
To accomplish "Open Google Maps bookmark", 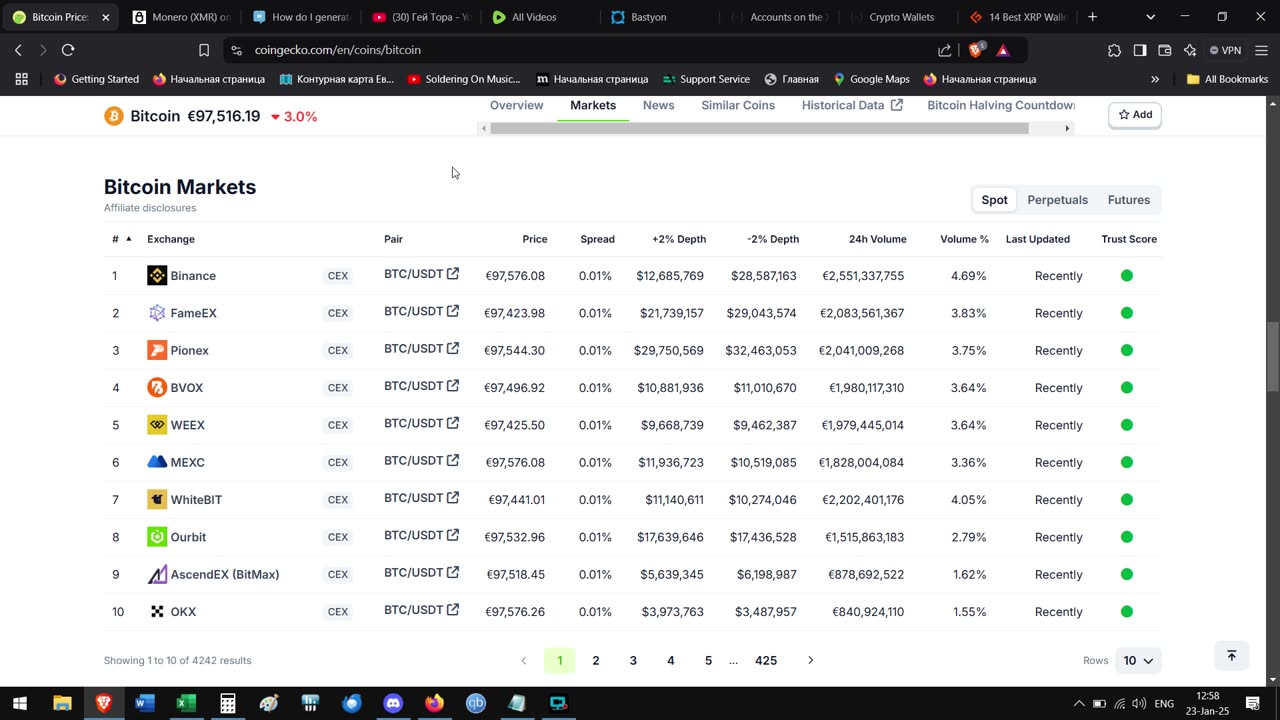I will pyautogui.click(x=871, y=79).
